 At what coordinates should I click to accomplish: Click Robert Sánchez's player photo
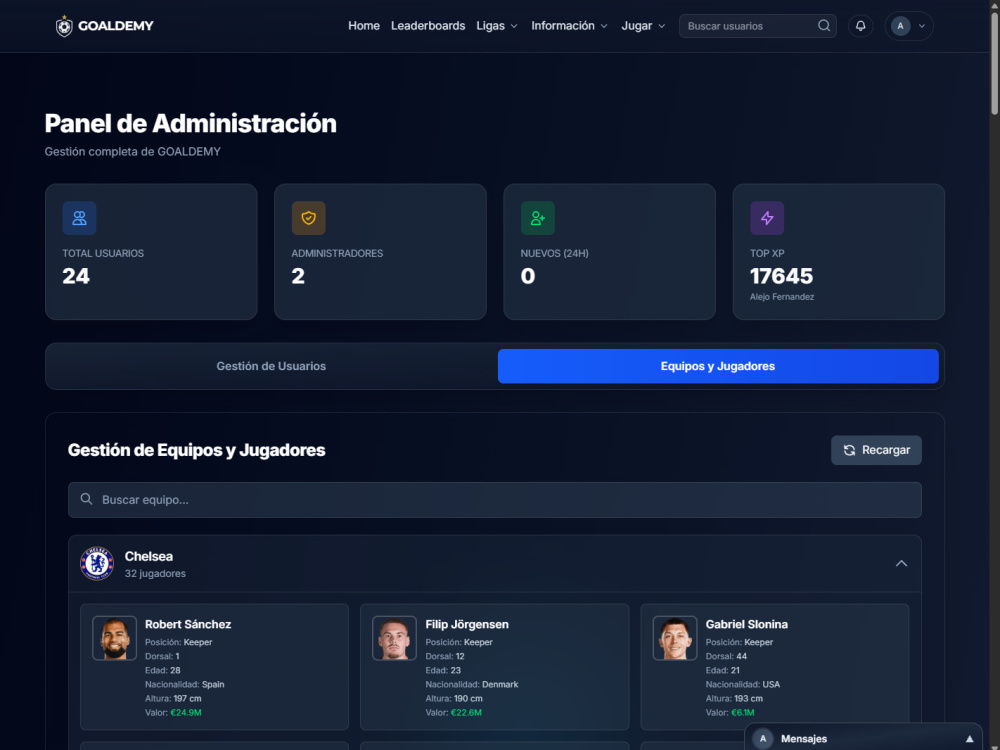pos(115,638)
